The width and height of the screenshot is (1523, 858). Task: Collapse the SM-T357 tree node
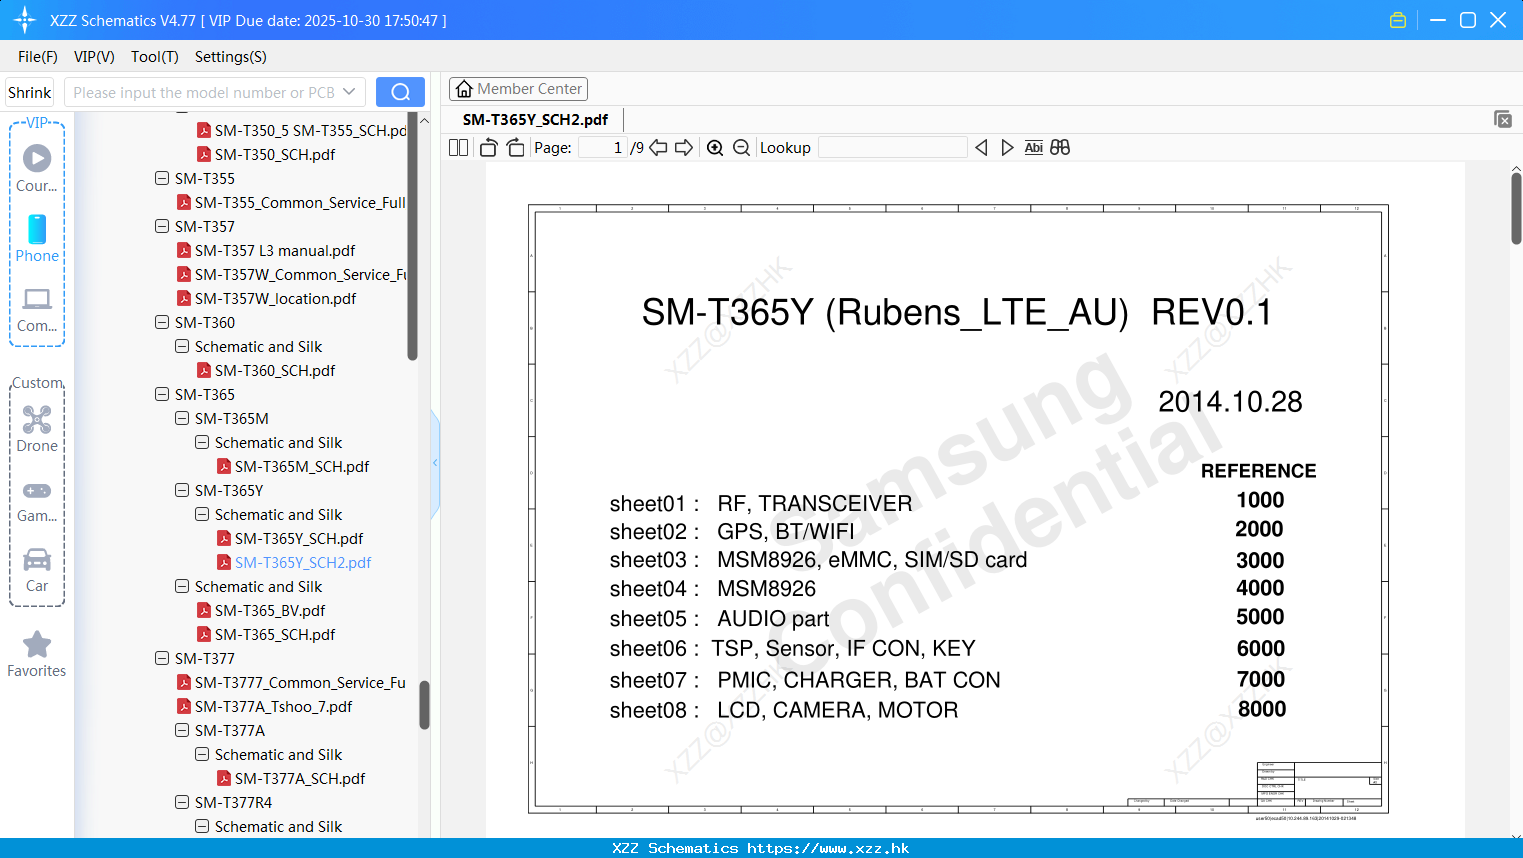click(x=162, y=226)
